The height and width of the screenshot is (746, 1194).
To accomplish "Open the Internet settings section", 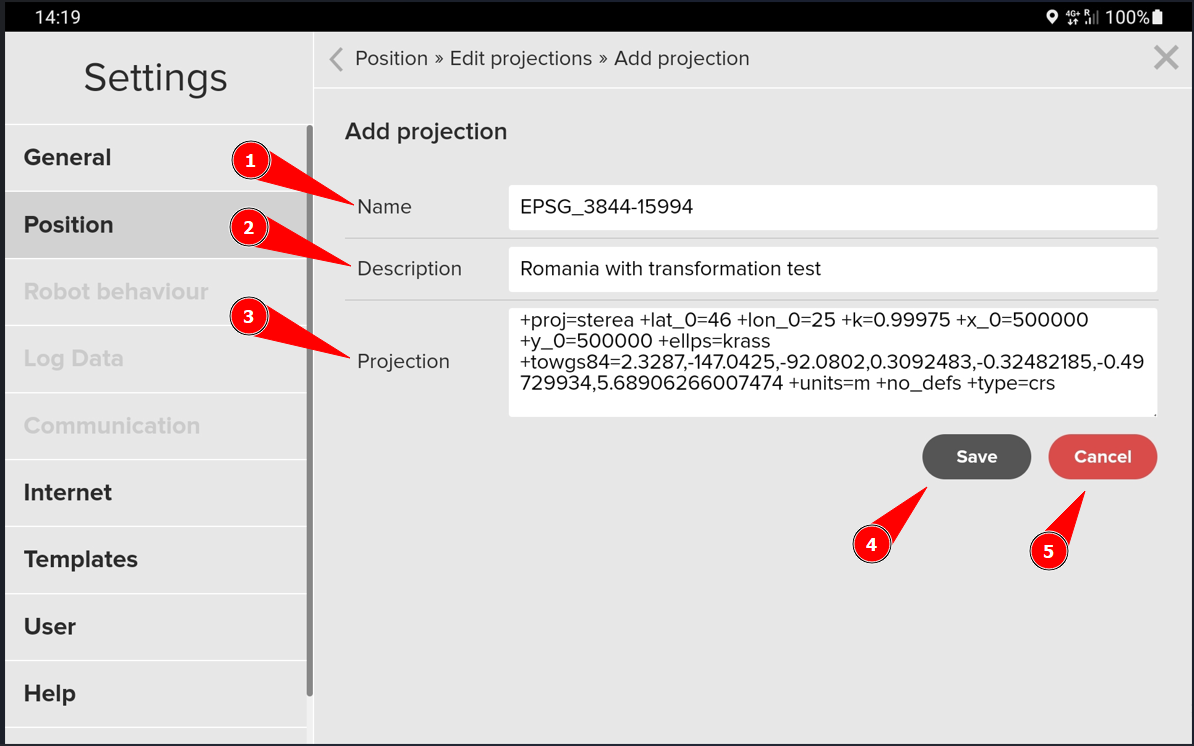I will click(68, 493).
